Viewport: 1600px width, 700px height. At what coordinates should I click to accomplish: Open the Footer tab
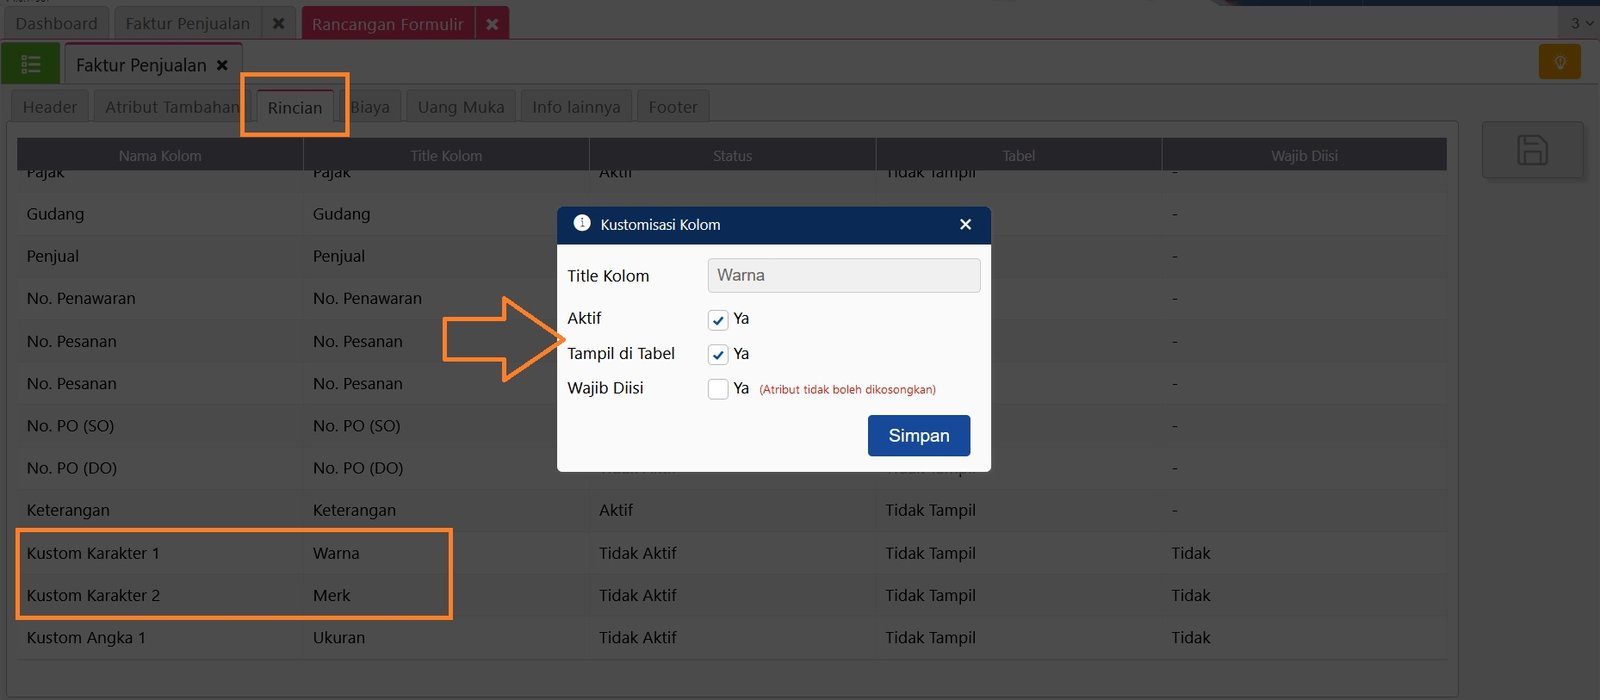pyautogui.click(x=672, y=107)
